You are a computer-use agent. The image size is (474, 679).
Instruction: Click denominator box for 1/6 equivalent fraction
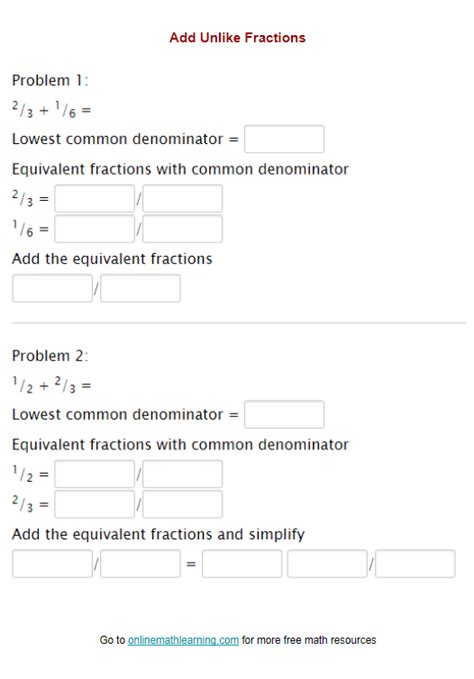pos(183,229)
